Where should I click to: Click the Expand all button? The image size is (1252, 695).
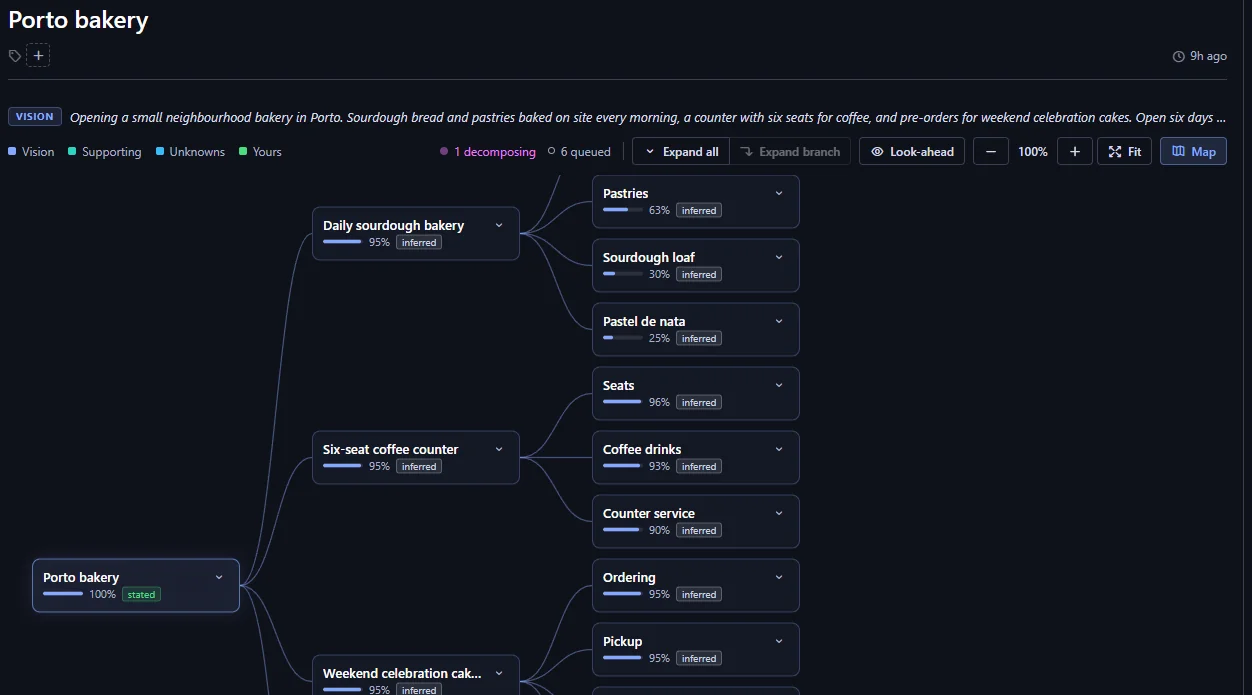[681, 152]
